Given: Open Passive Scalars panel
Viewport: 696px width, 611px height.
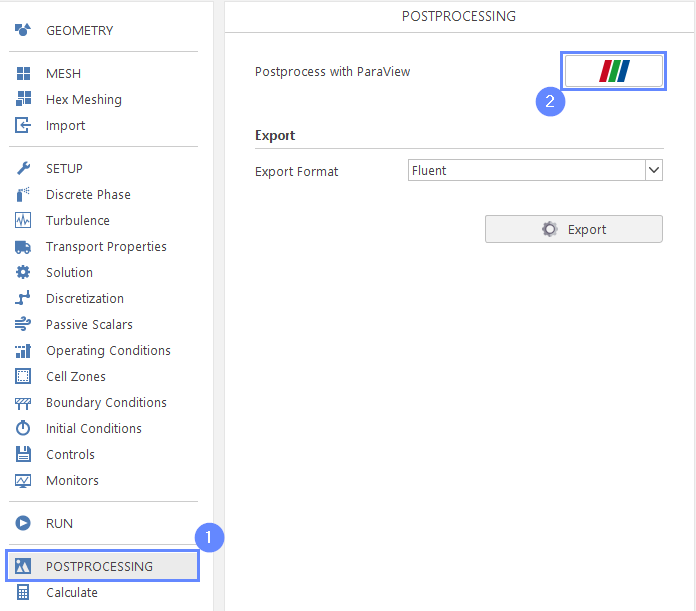Looking at the screenshot, I should point(89,325).
